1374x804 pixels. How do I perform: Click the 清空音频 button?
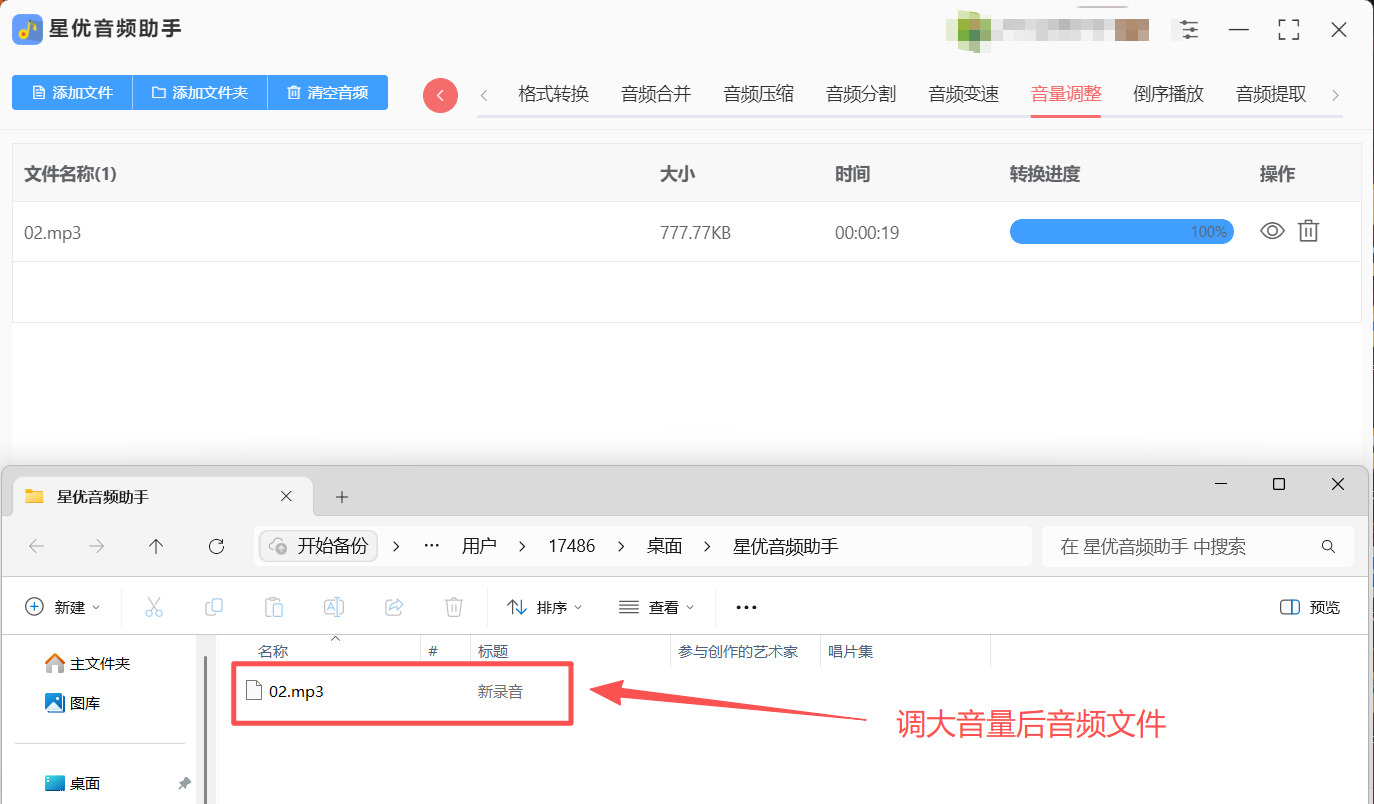(328, 93)
